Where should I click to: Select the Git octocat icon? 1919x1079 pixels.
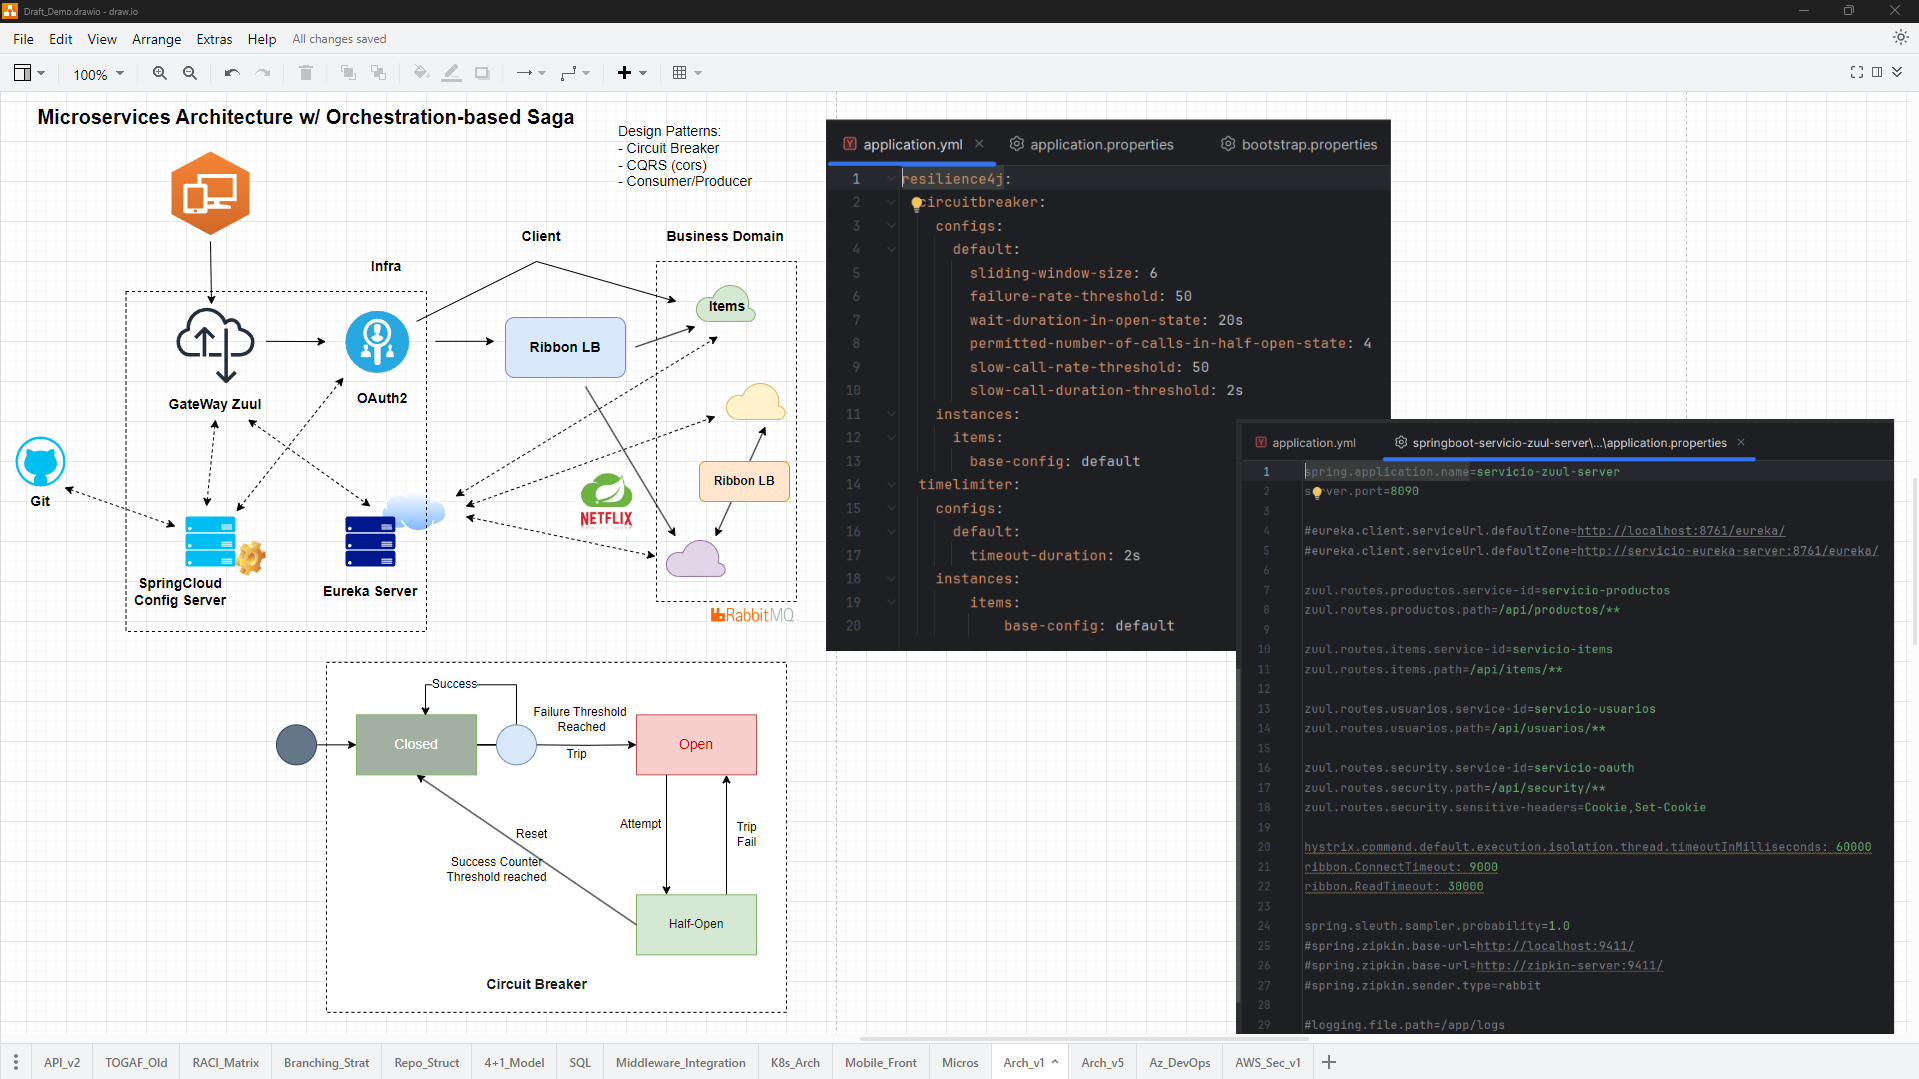coord(40,462)
